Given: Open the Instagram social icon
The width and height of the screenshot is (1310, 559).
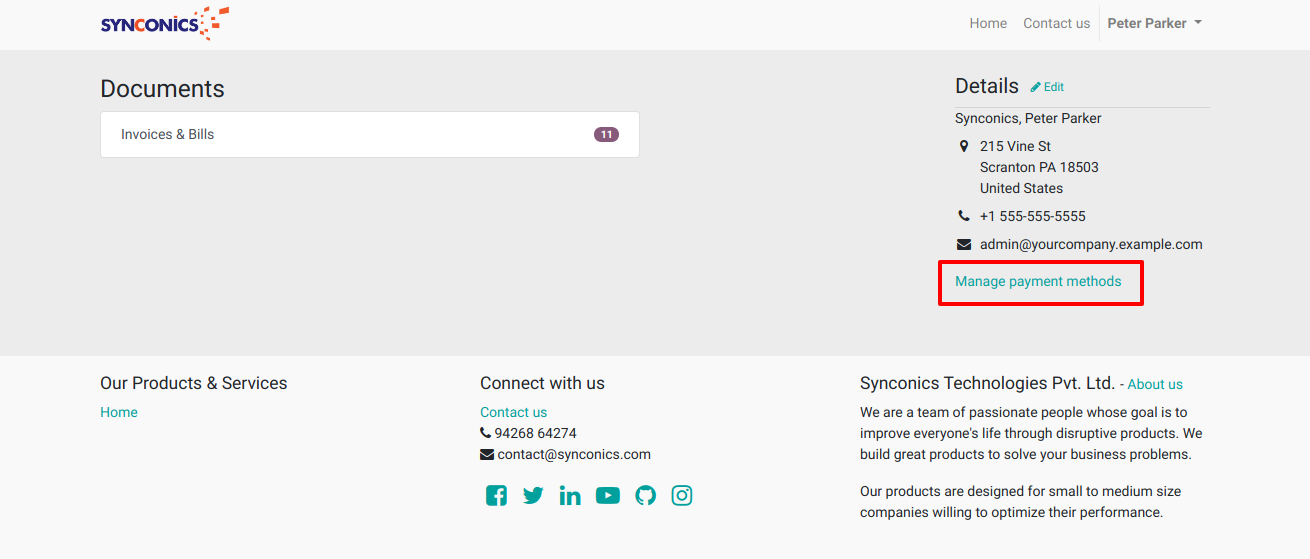Looking at the screenshot, I should tap(682, 495).
